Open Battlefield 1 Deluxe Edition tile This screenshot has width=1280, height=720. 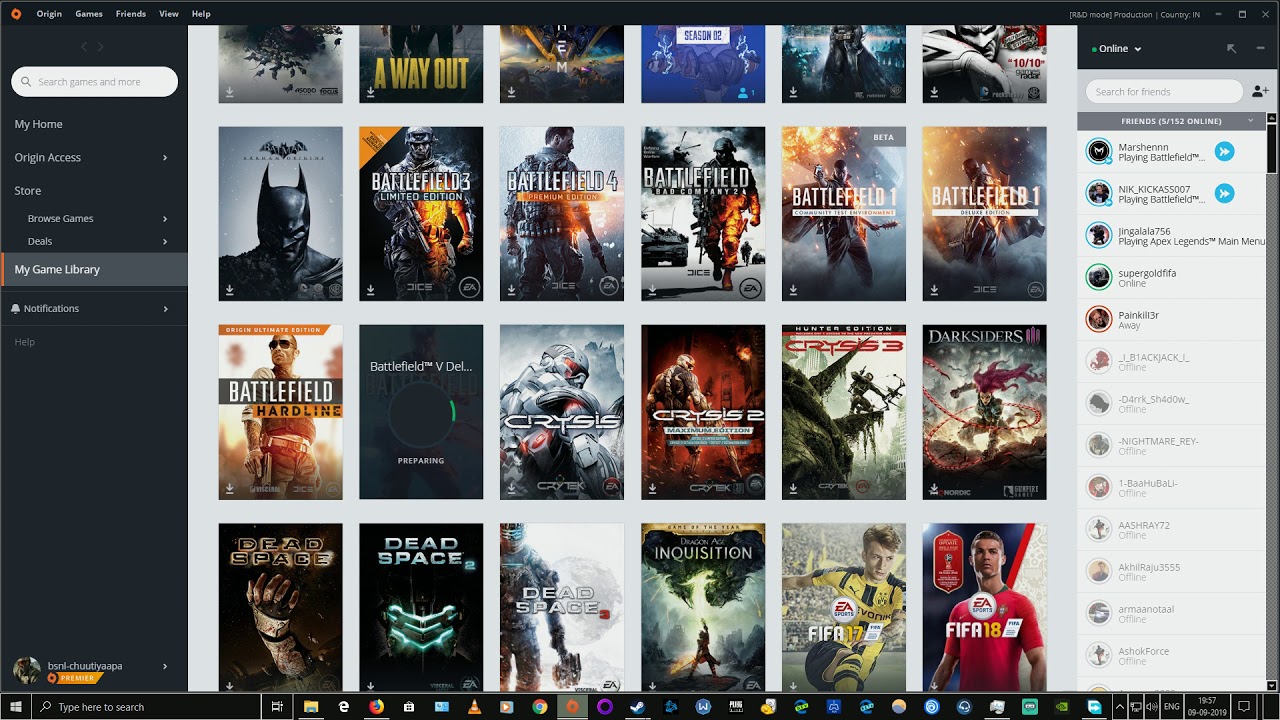point(985,214)
